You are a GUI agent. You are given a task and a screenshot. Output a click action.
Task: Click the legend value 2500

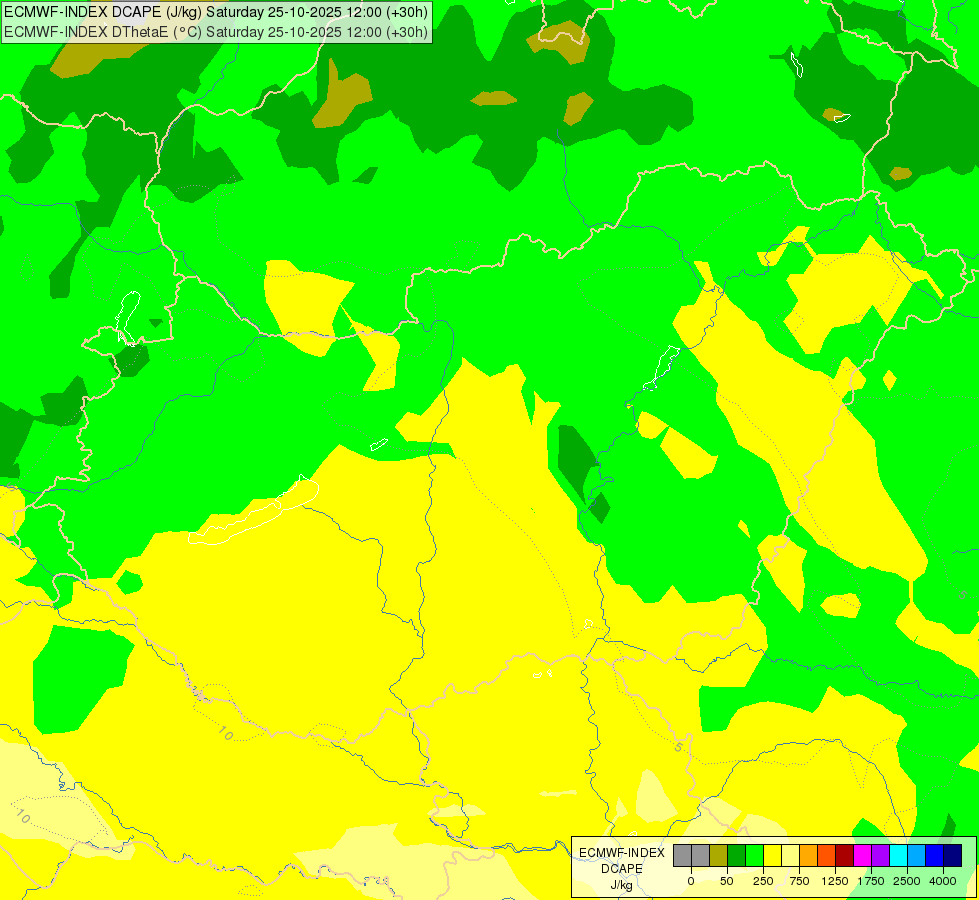[907, 881]
